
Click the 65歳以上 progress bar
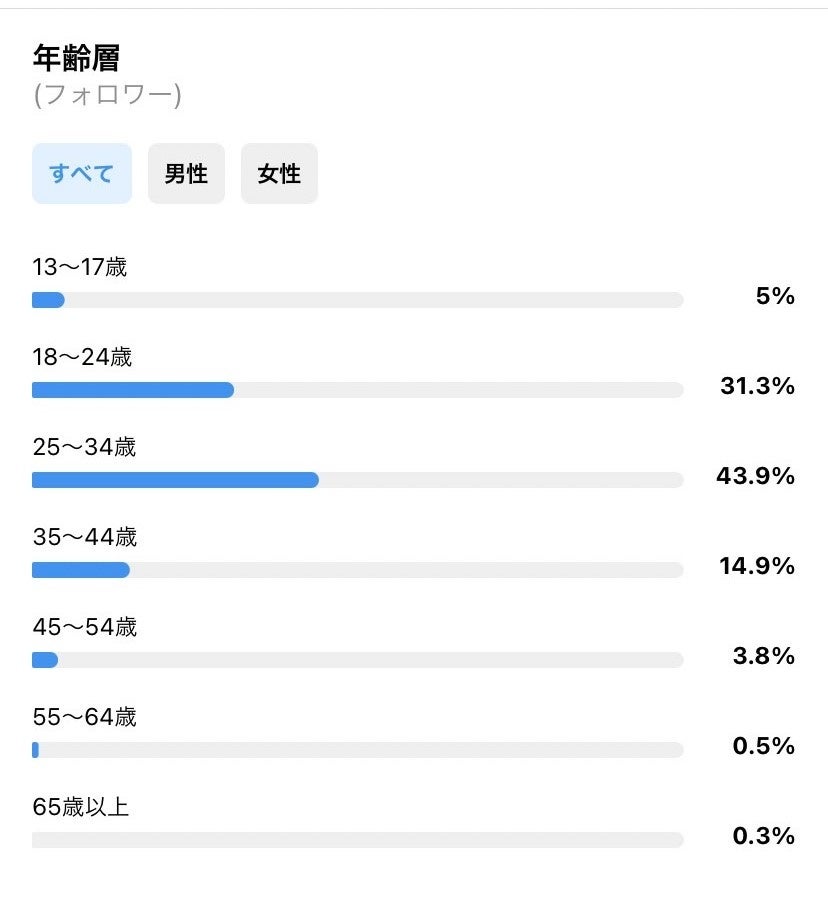coord(357,840)
